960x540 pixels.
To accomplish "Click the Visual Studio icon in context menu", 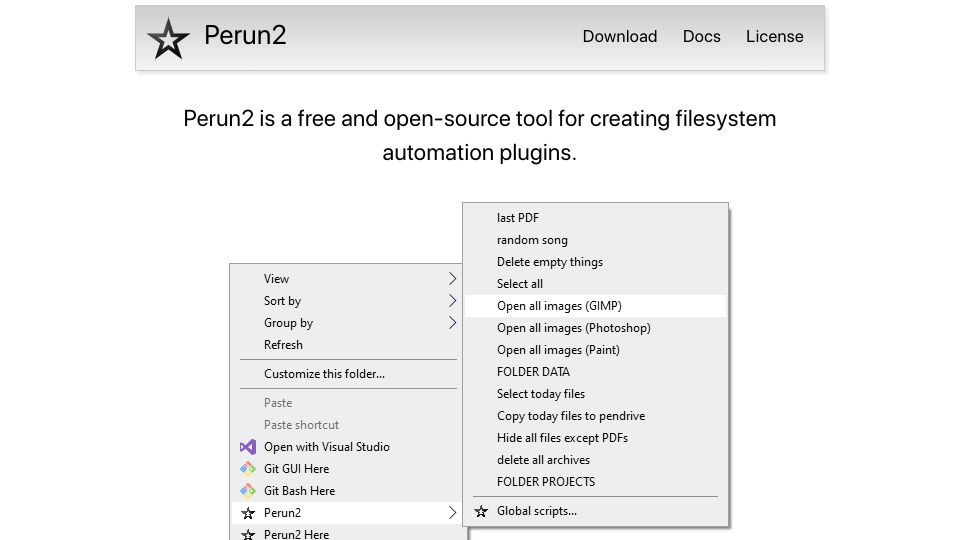I will [x=248, y=447].
